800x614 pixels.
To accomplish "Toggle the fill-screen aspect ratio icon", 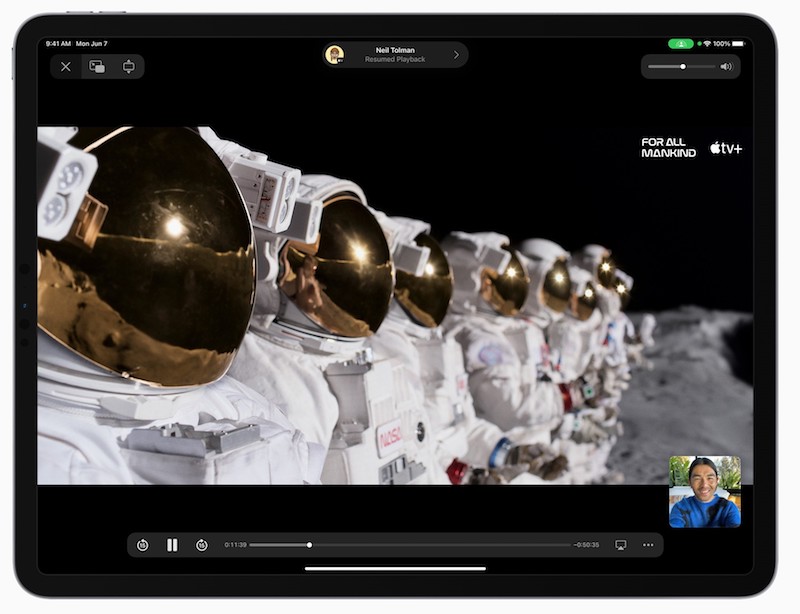I will [129, 66].
